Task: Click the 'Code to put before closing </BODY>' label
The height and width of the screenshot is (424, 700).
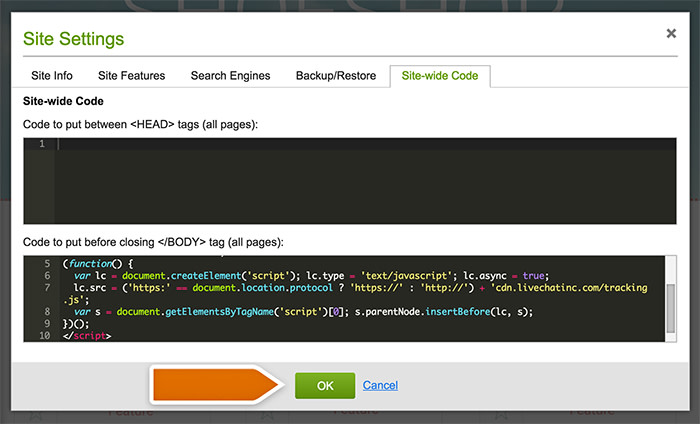Action: (x=153, y=242)
